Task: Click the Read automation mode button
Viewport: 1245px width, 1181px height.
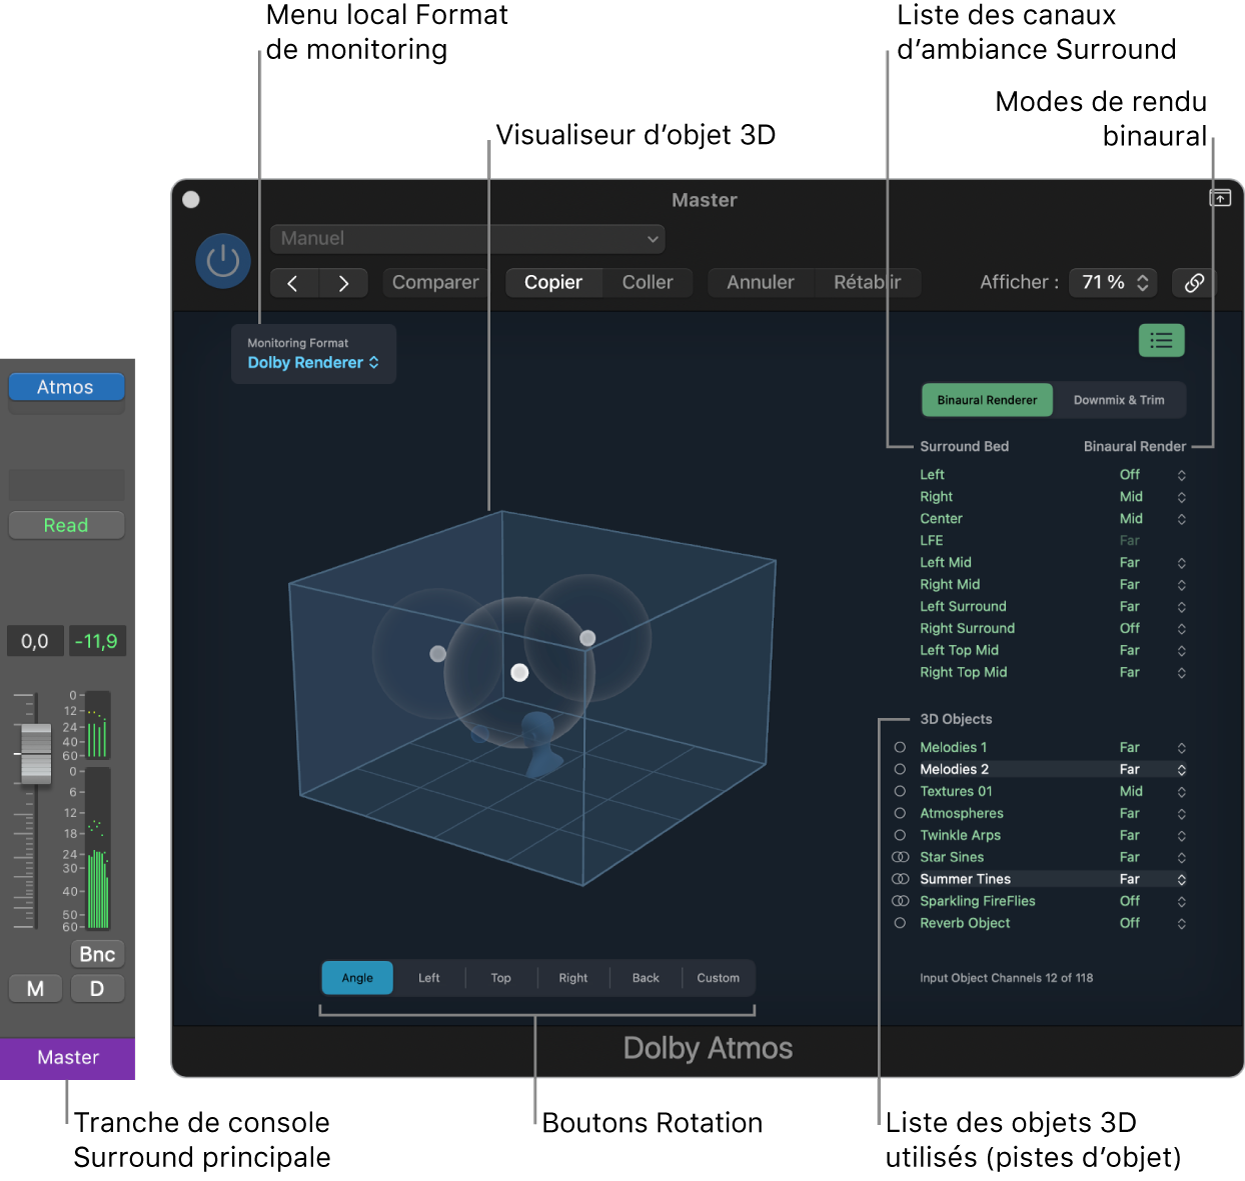Action: (66, 525)
